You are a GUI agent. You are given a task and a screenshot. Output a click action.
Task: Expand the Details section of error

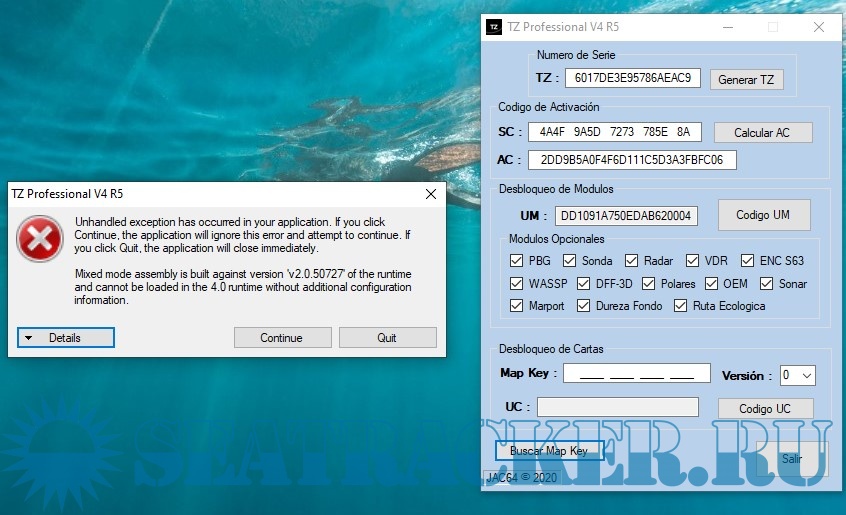pos(66,338)
